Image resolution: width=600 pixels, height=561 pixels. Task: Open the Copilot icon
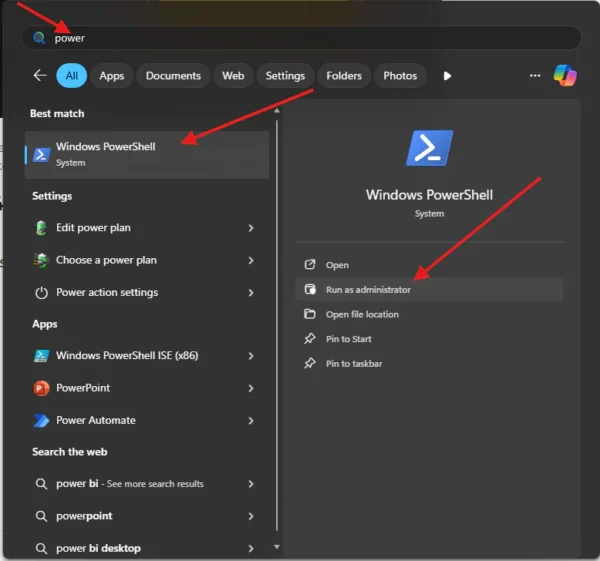coord(565,75)
